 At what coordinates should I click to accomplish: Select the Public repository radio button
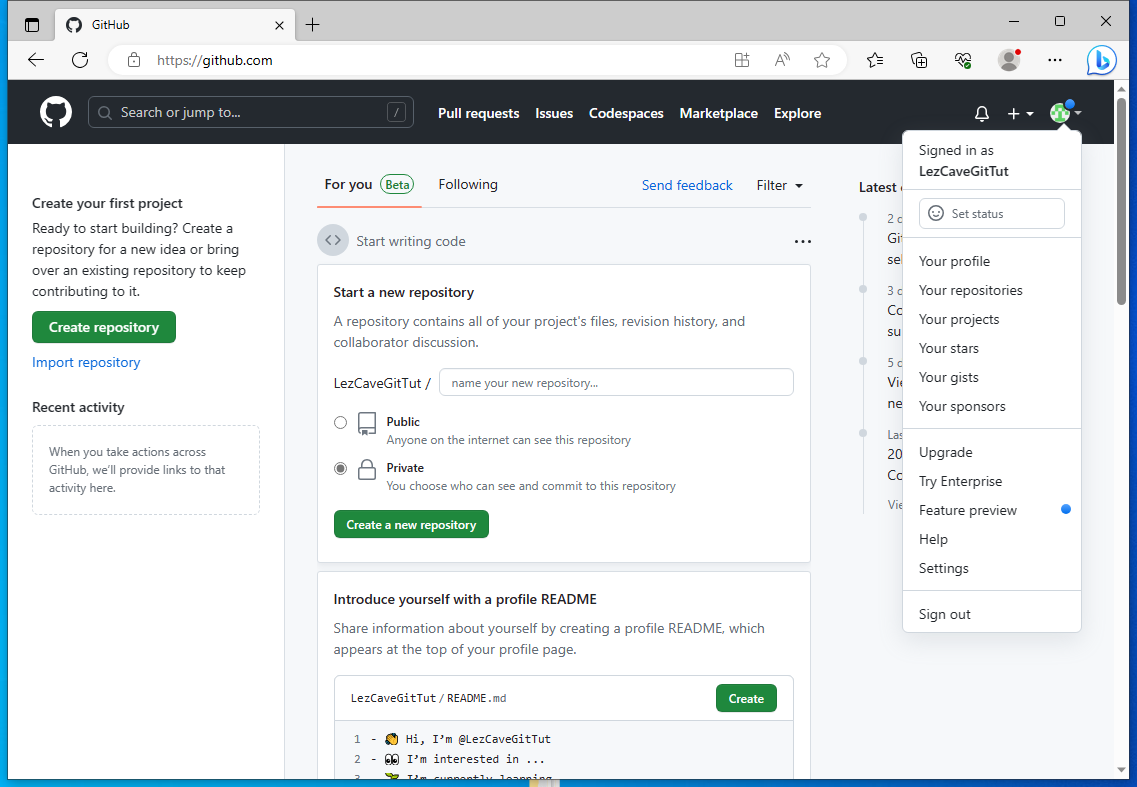(340, 422)
